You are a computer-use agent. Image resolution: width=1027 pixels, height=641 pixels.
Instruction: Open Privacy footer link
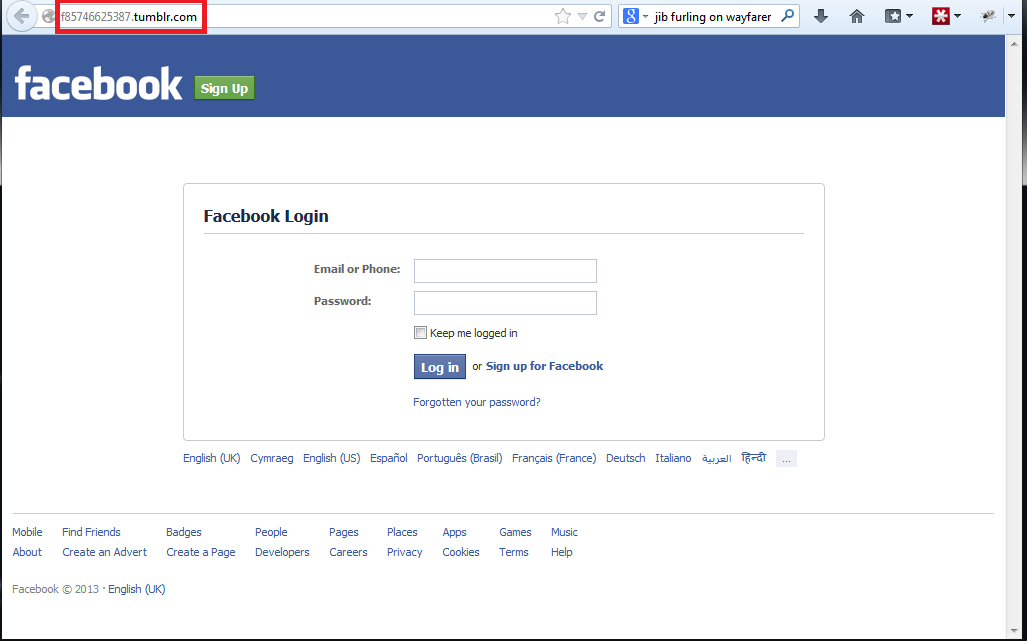coord(405,552)
